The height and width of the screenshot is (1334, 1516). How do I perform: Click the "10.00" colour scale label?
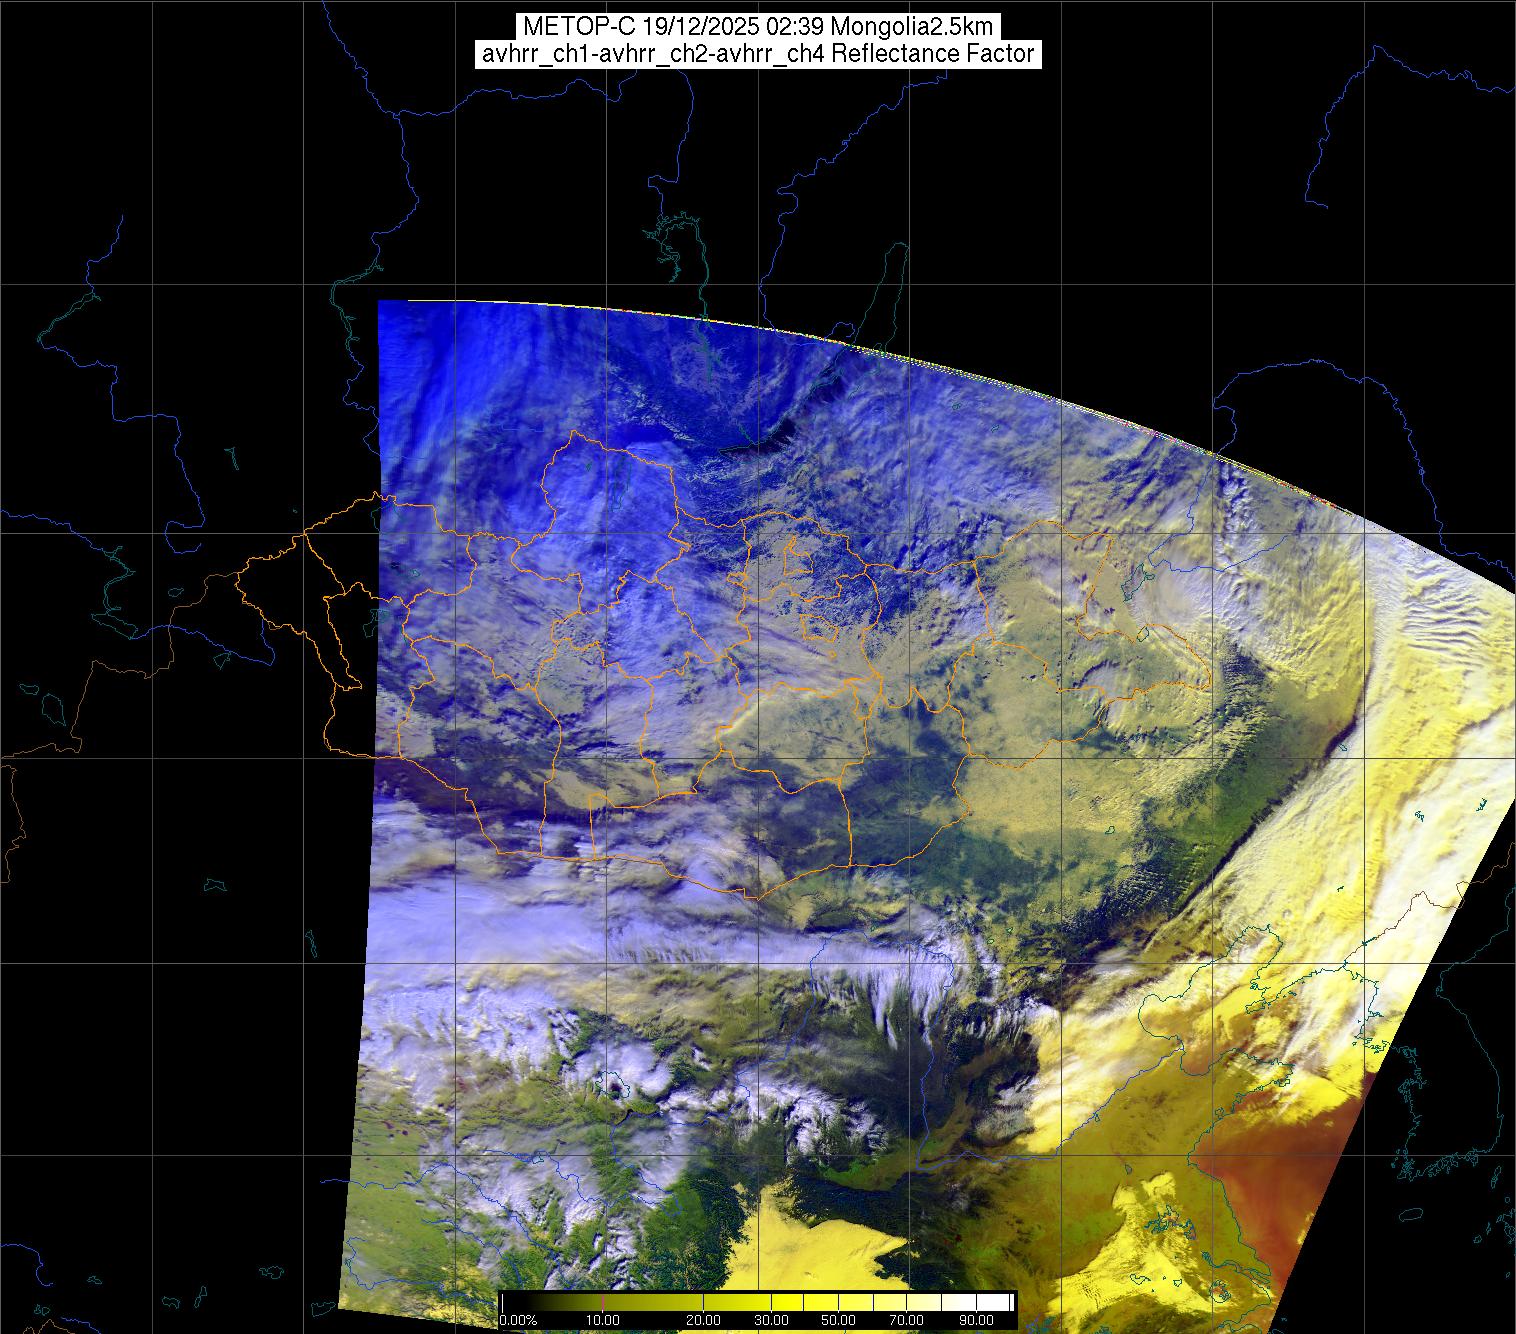click(x=602, y=1321)
